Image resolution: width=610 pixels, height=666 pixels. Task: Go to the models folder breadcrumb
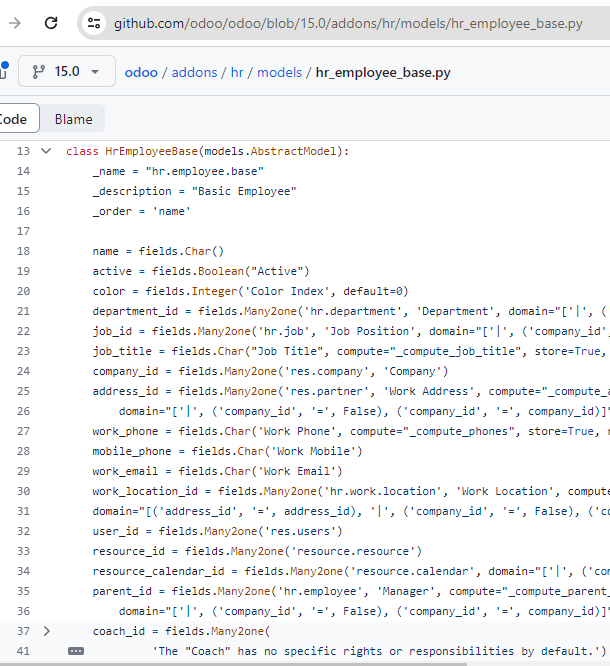(279, 73)
